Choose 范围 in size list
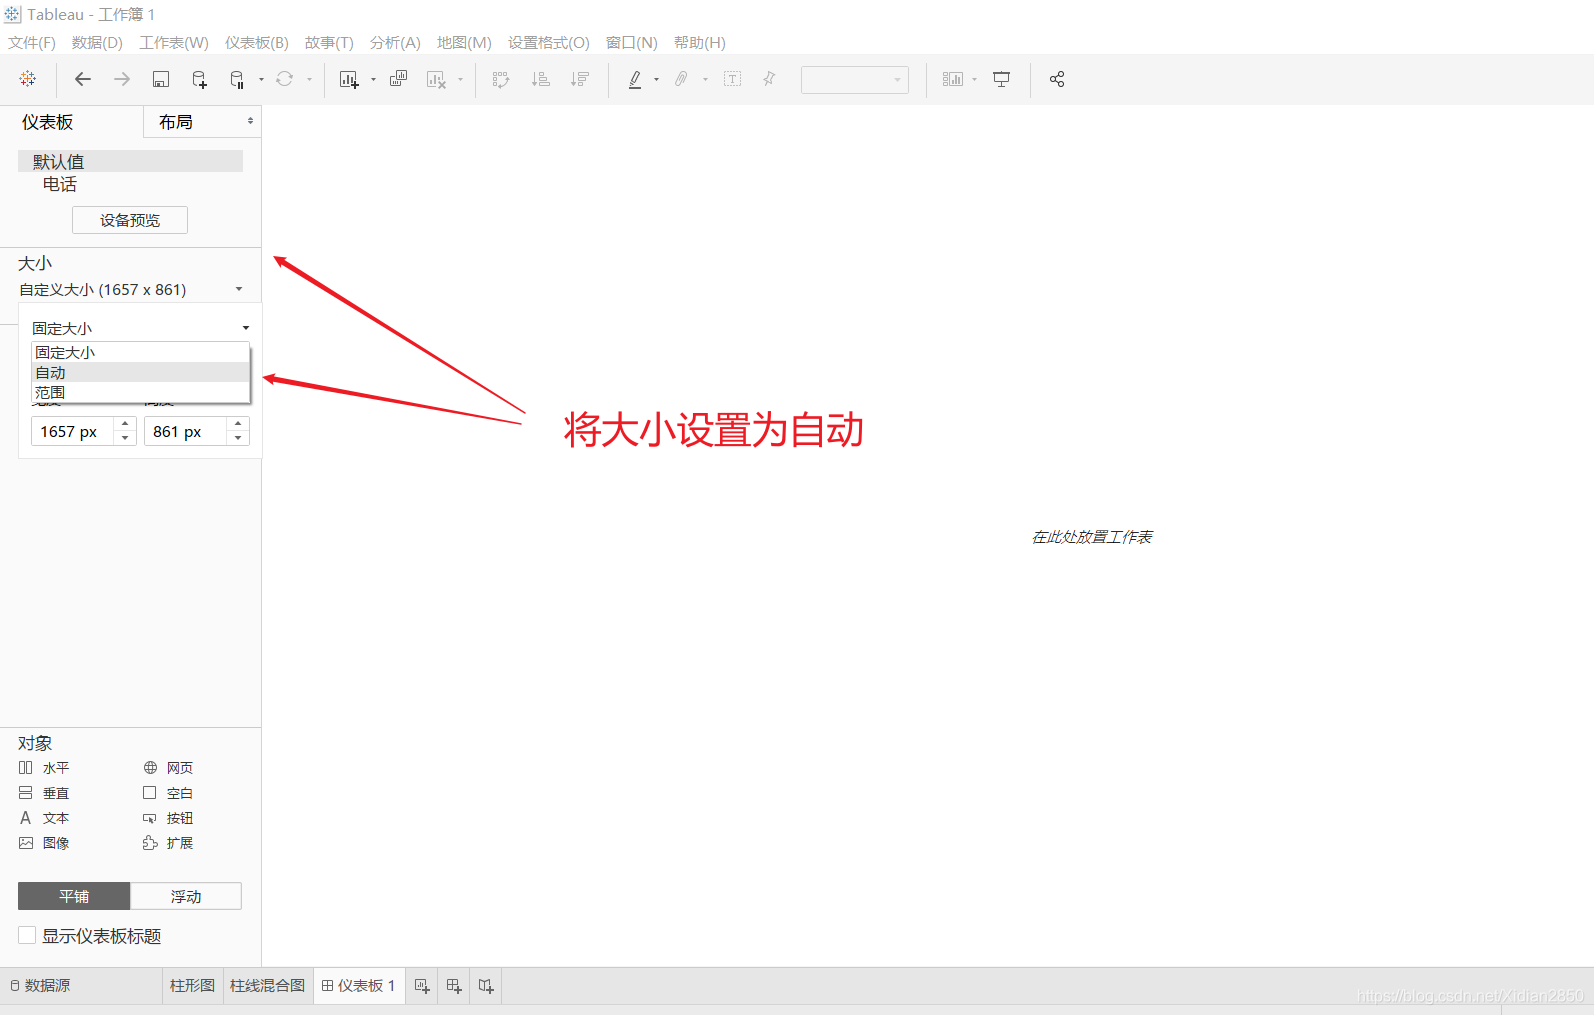 [x=140, y=392]
